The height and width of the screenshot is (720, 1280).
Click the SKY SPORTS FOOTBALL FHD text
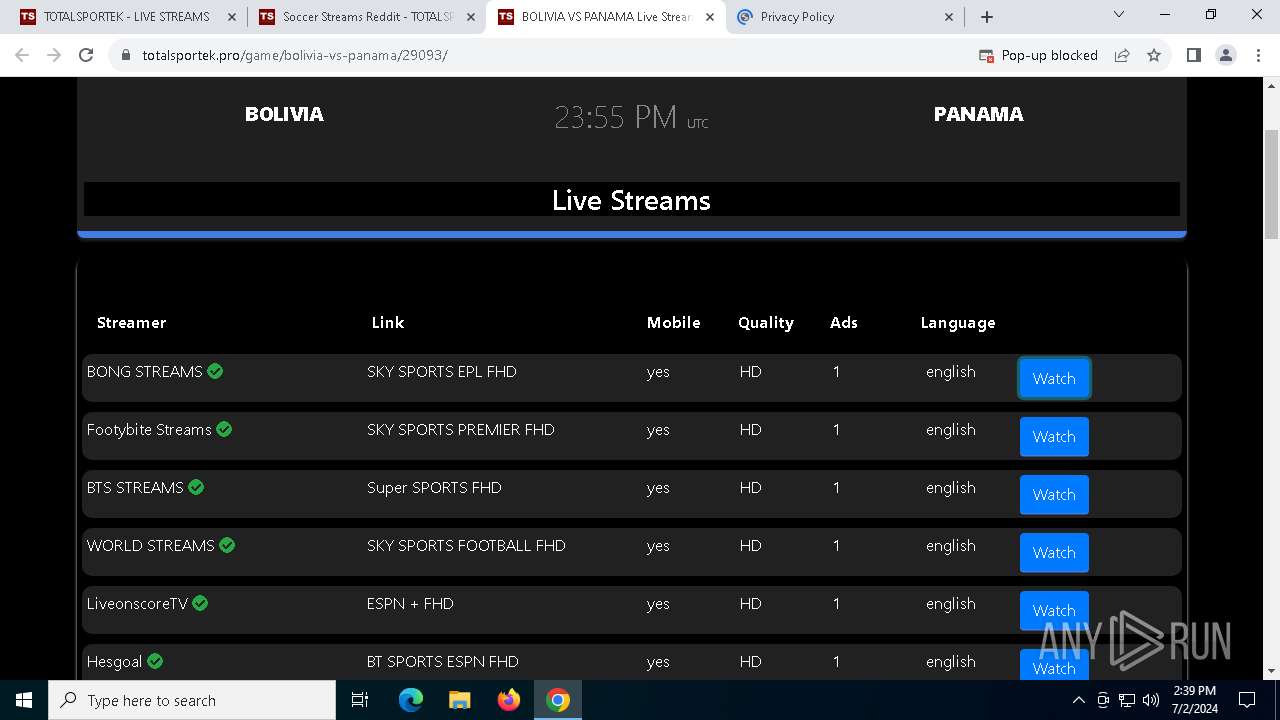click(x=466, y=545)
